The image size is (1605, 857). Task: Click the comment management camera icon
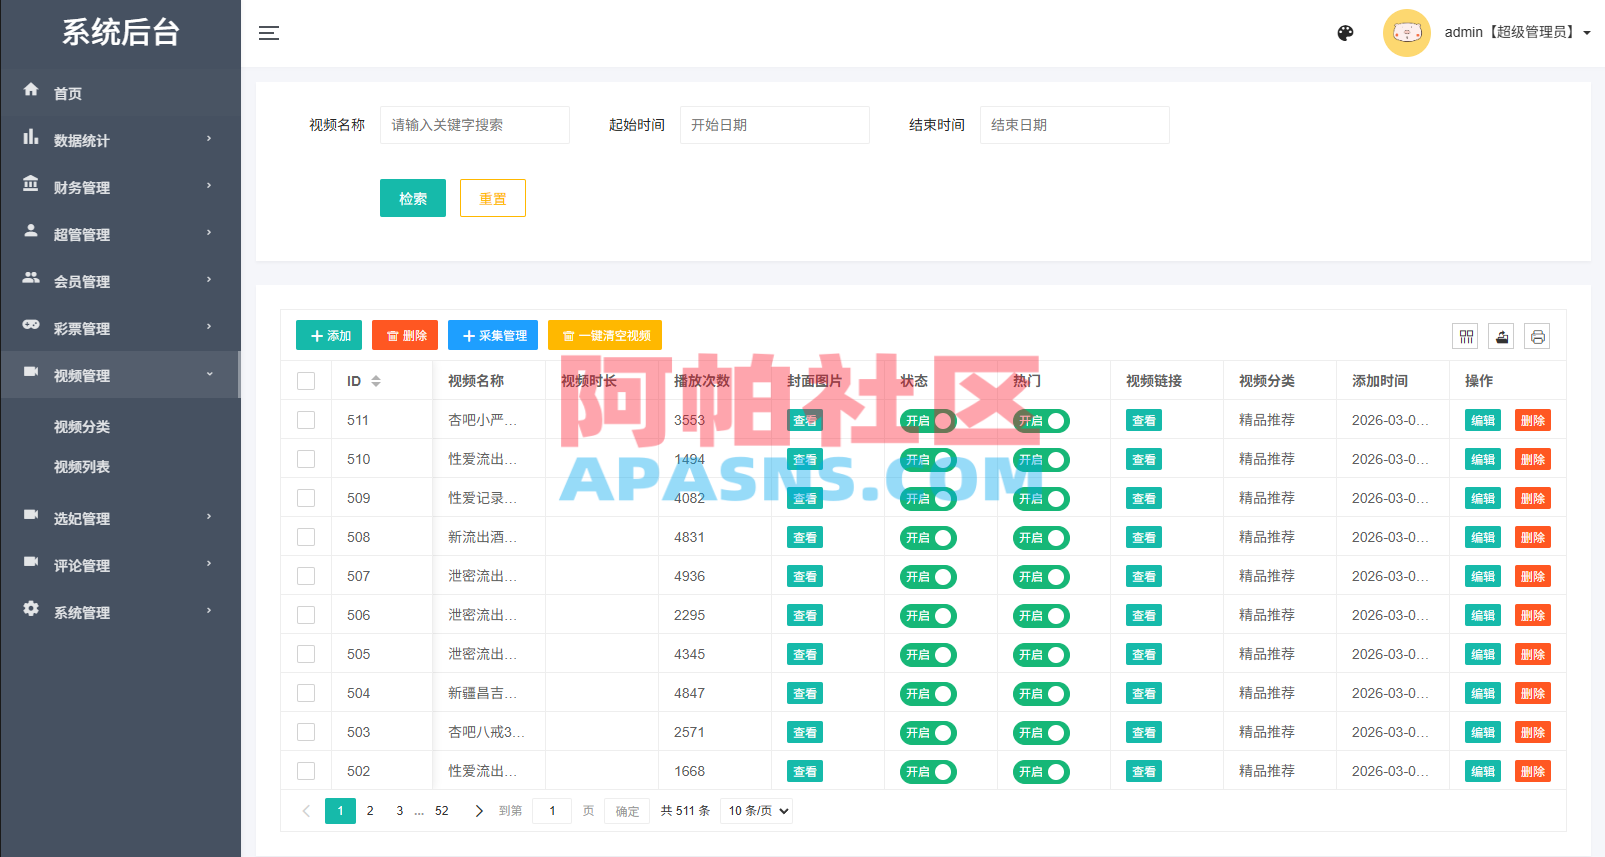(x=31, y=562)
